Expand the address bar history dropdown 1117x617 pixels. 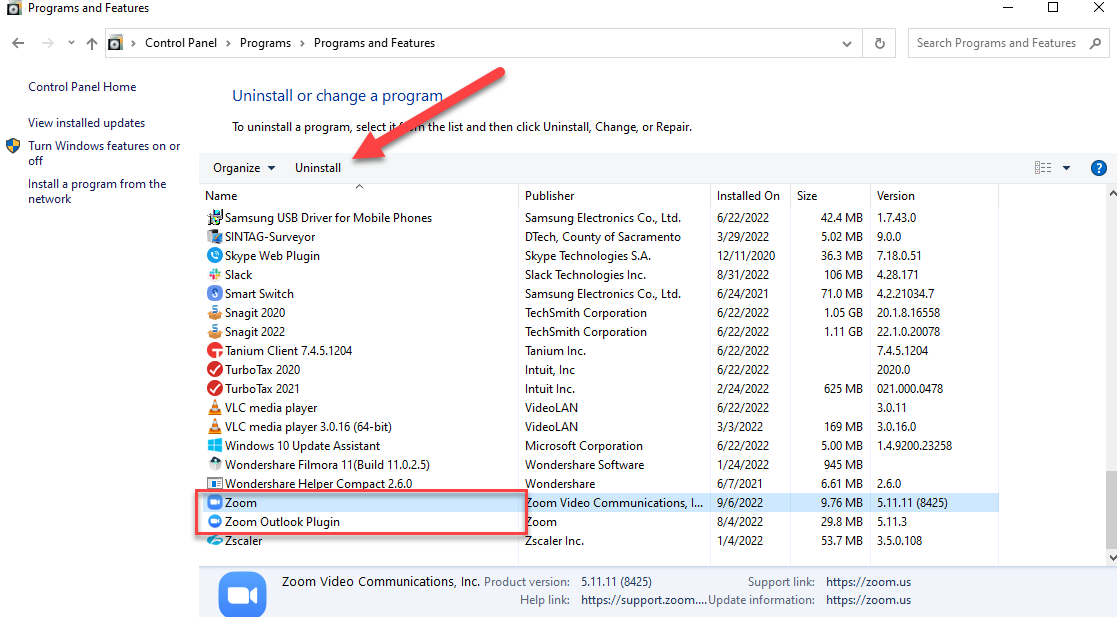(x=847, y=43)
